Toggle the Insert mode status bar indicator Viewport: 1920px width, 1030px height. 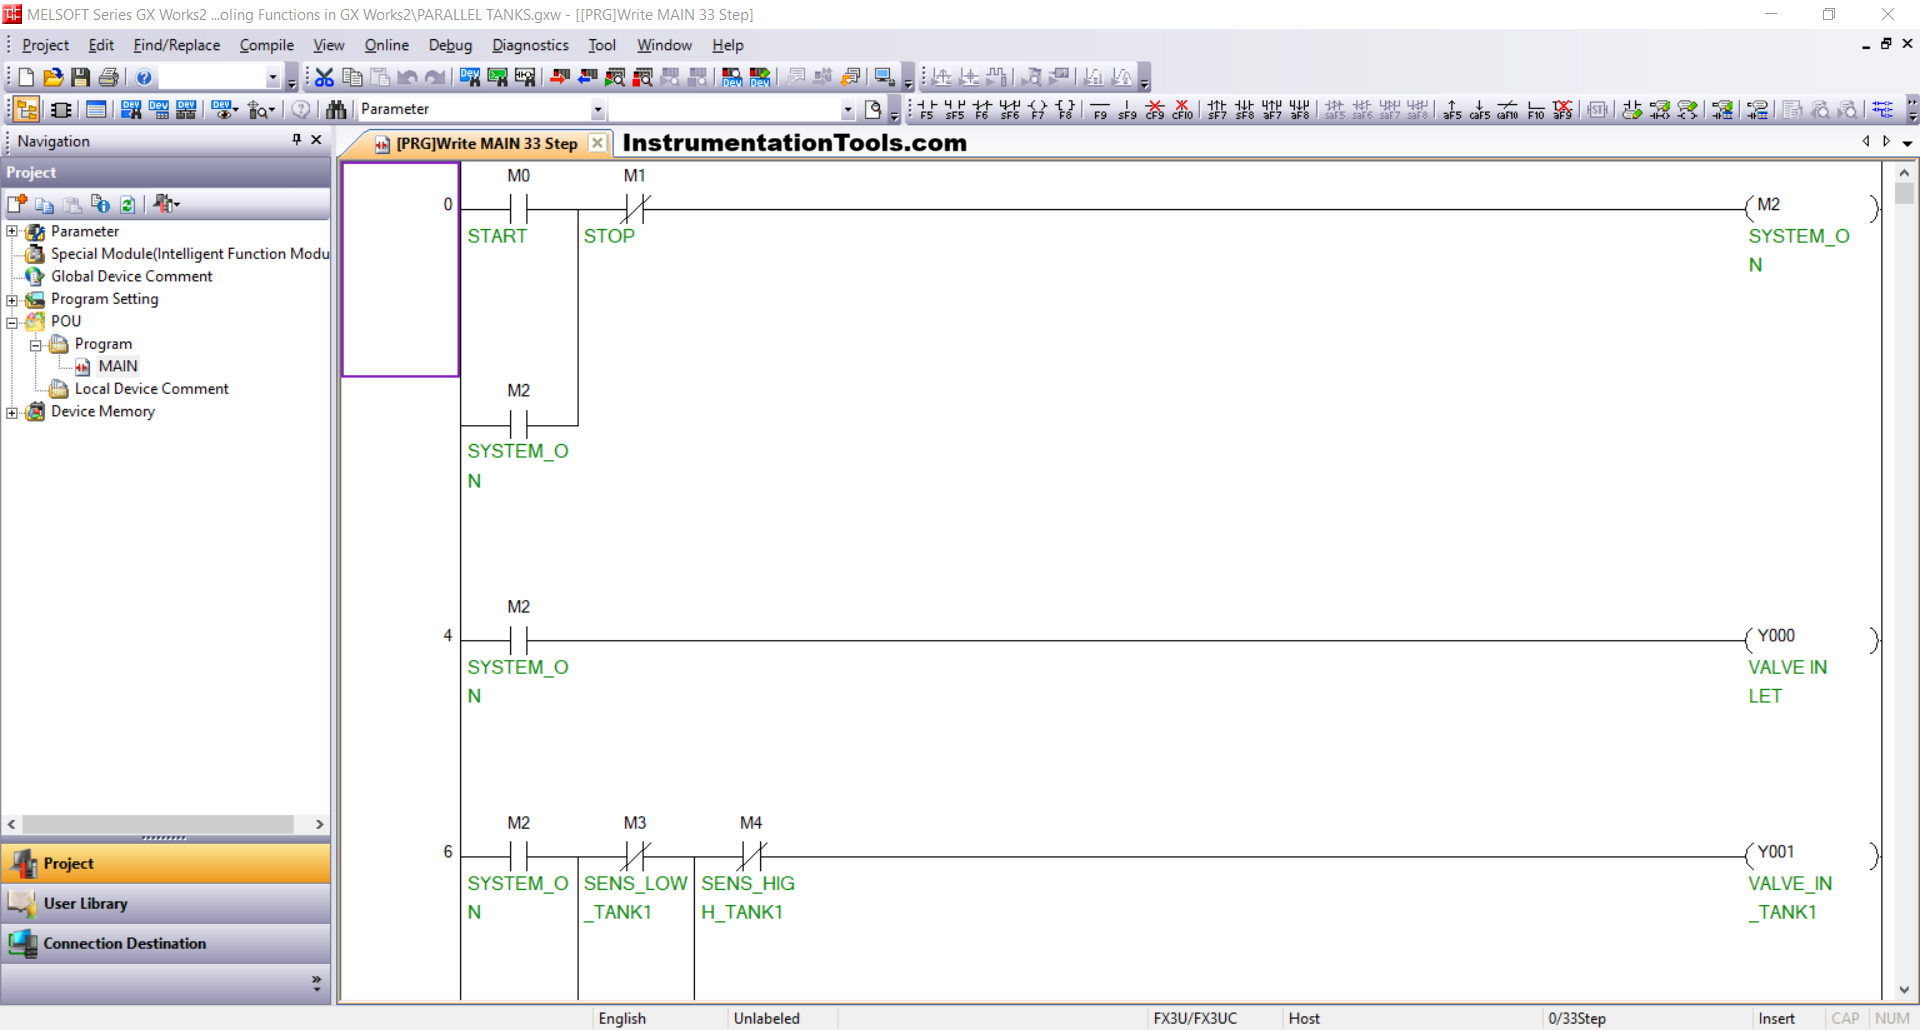(1776, 1018)
